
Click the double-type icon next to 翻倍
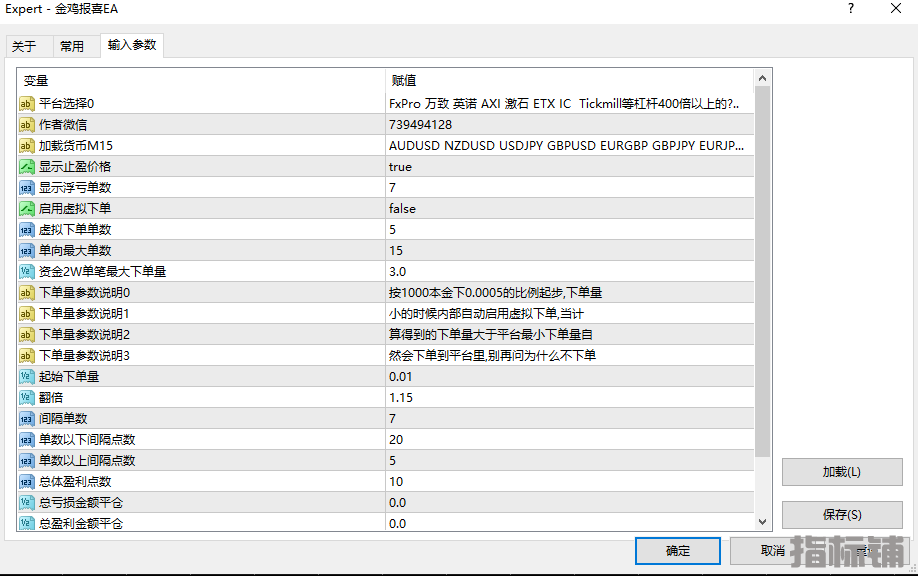[x=26, y=397]
